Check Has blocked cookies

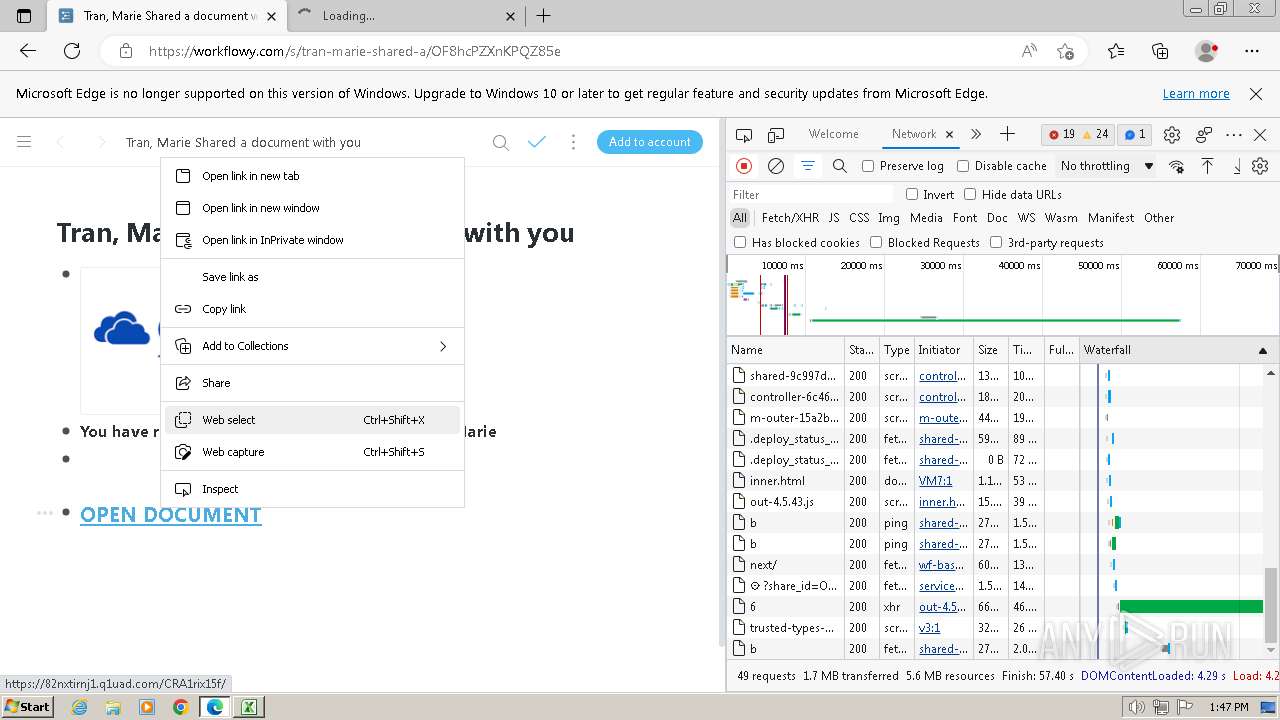click(740, 242)
